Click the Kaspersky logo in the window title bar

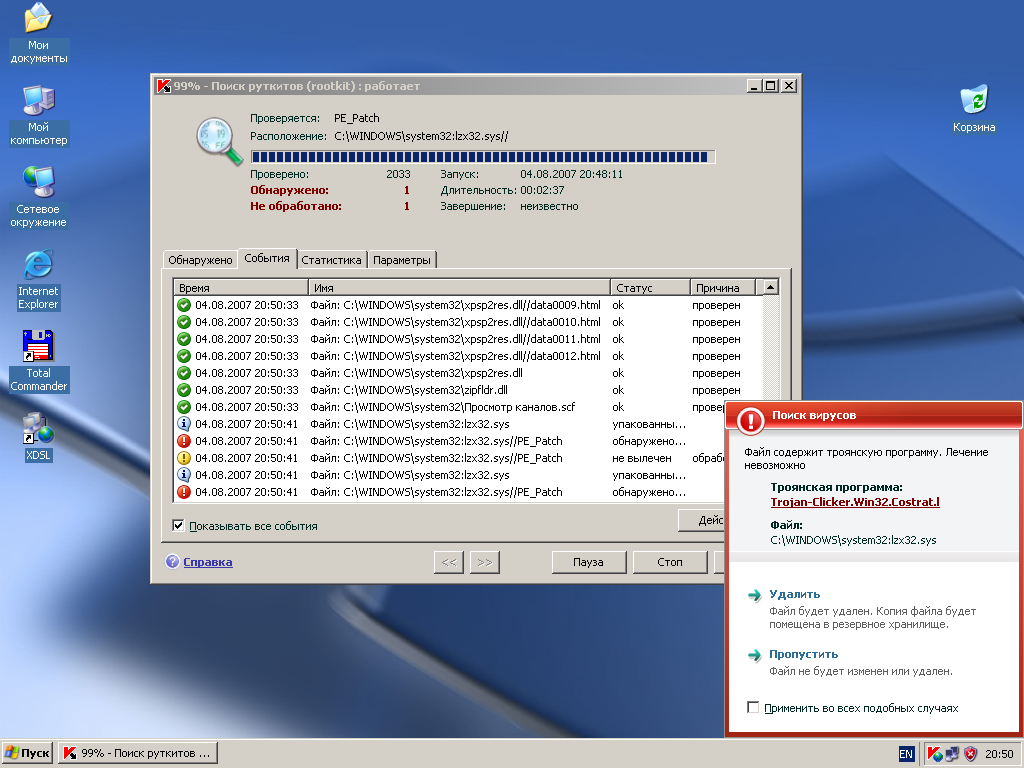tap(164, 86)
